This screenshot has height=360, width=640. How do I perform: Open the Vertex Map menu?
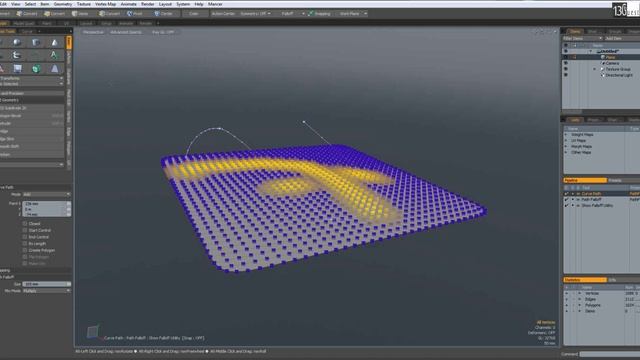(106, 4)
